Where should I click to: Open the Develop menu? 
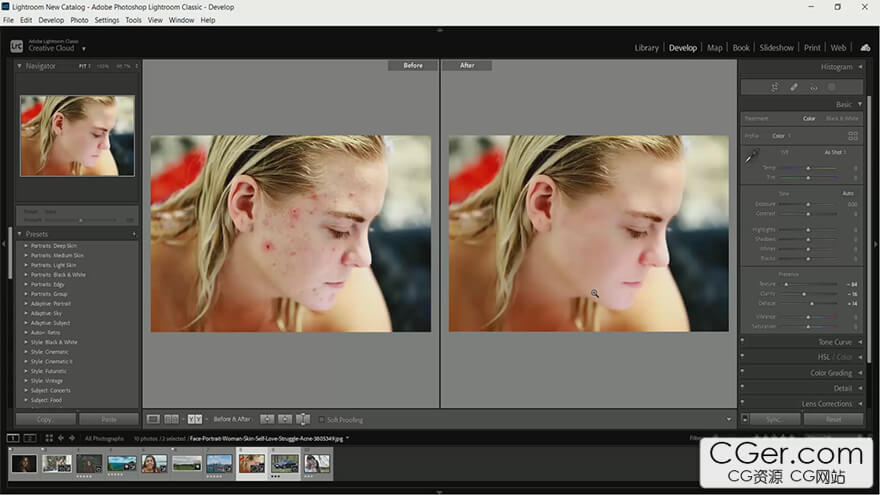[51, 20]
